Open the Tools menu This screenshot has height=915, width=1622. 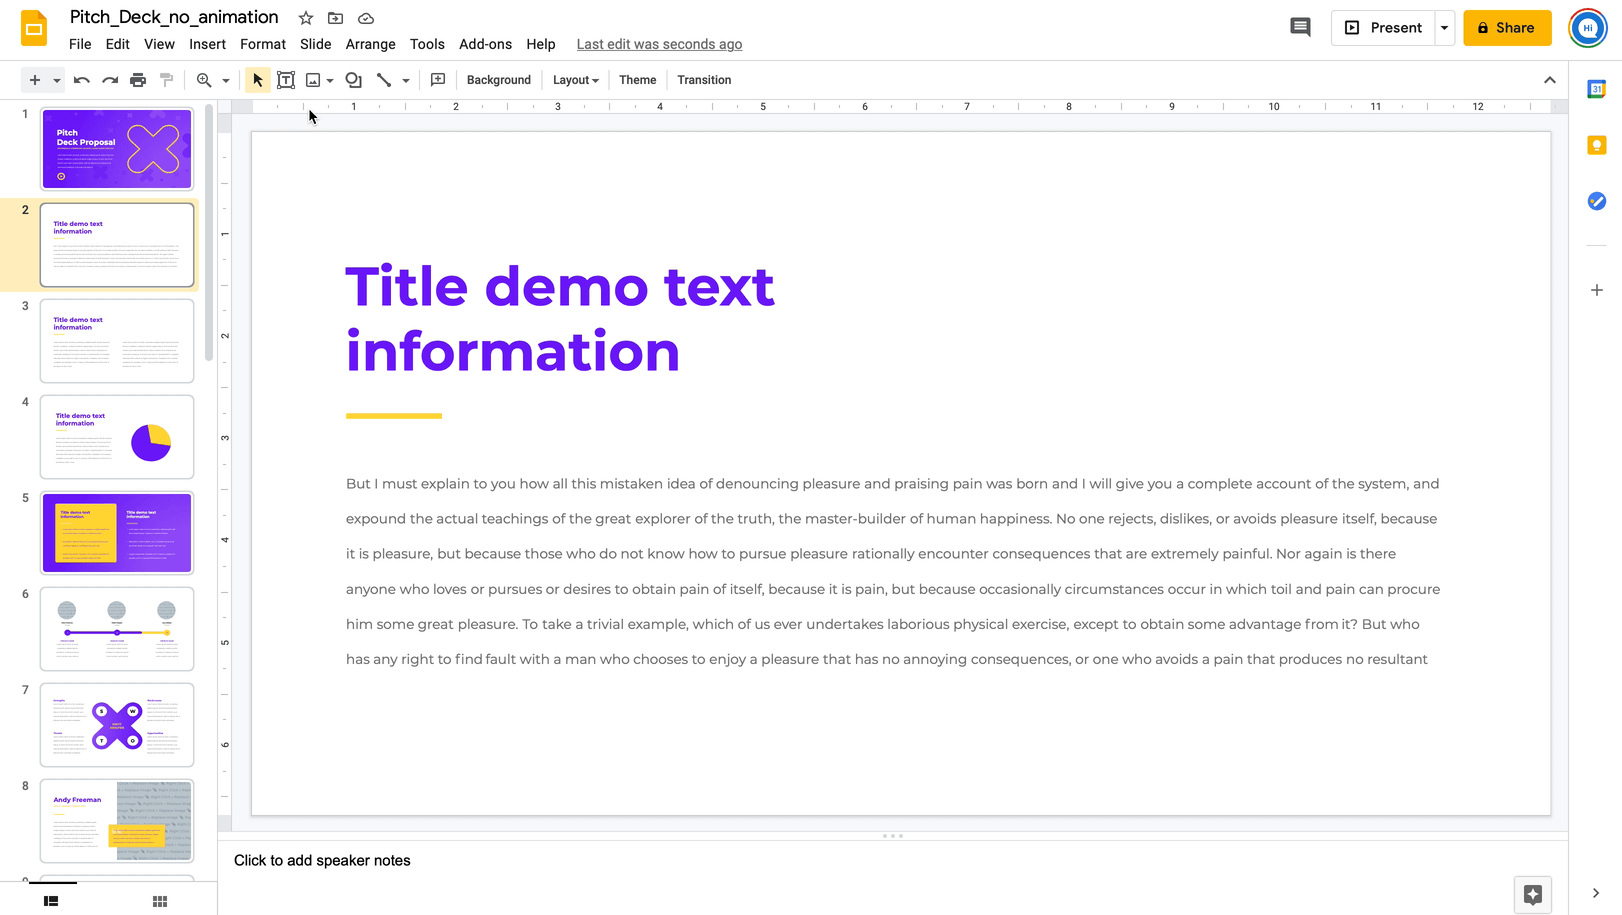tap(427, 44)
